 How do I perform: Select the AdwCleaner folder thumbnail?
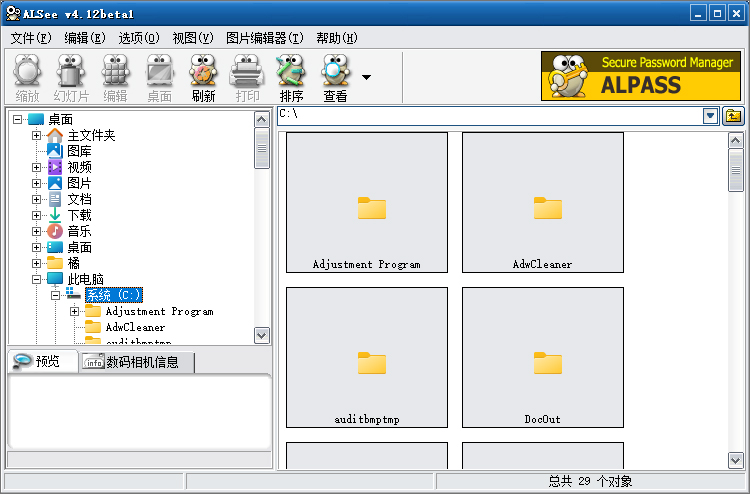click(x=543, y=203)
